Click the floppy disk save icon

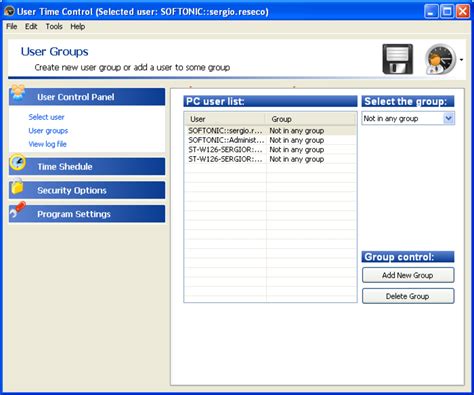click(397, 59)
